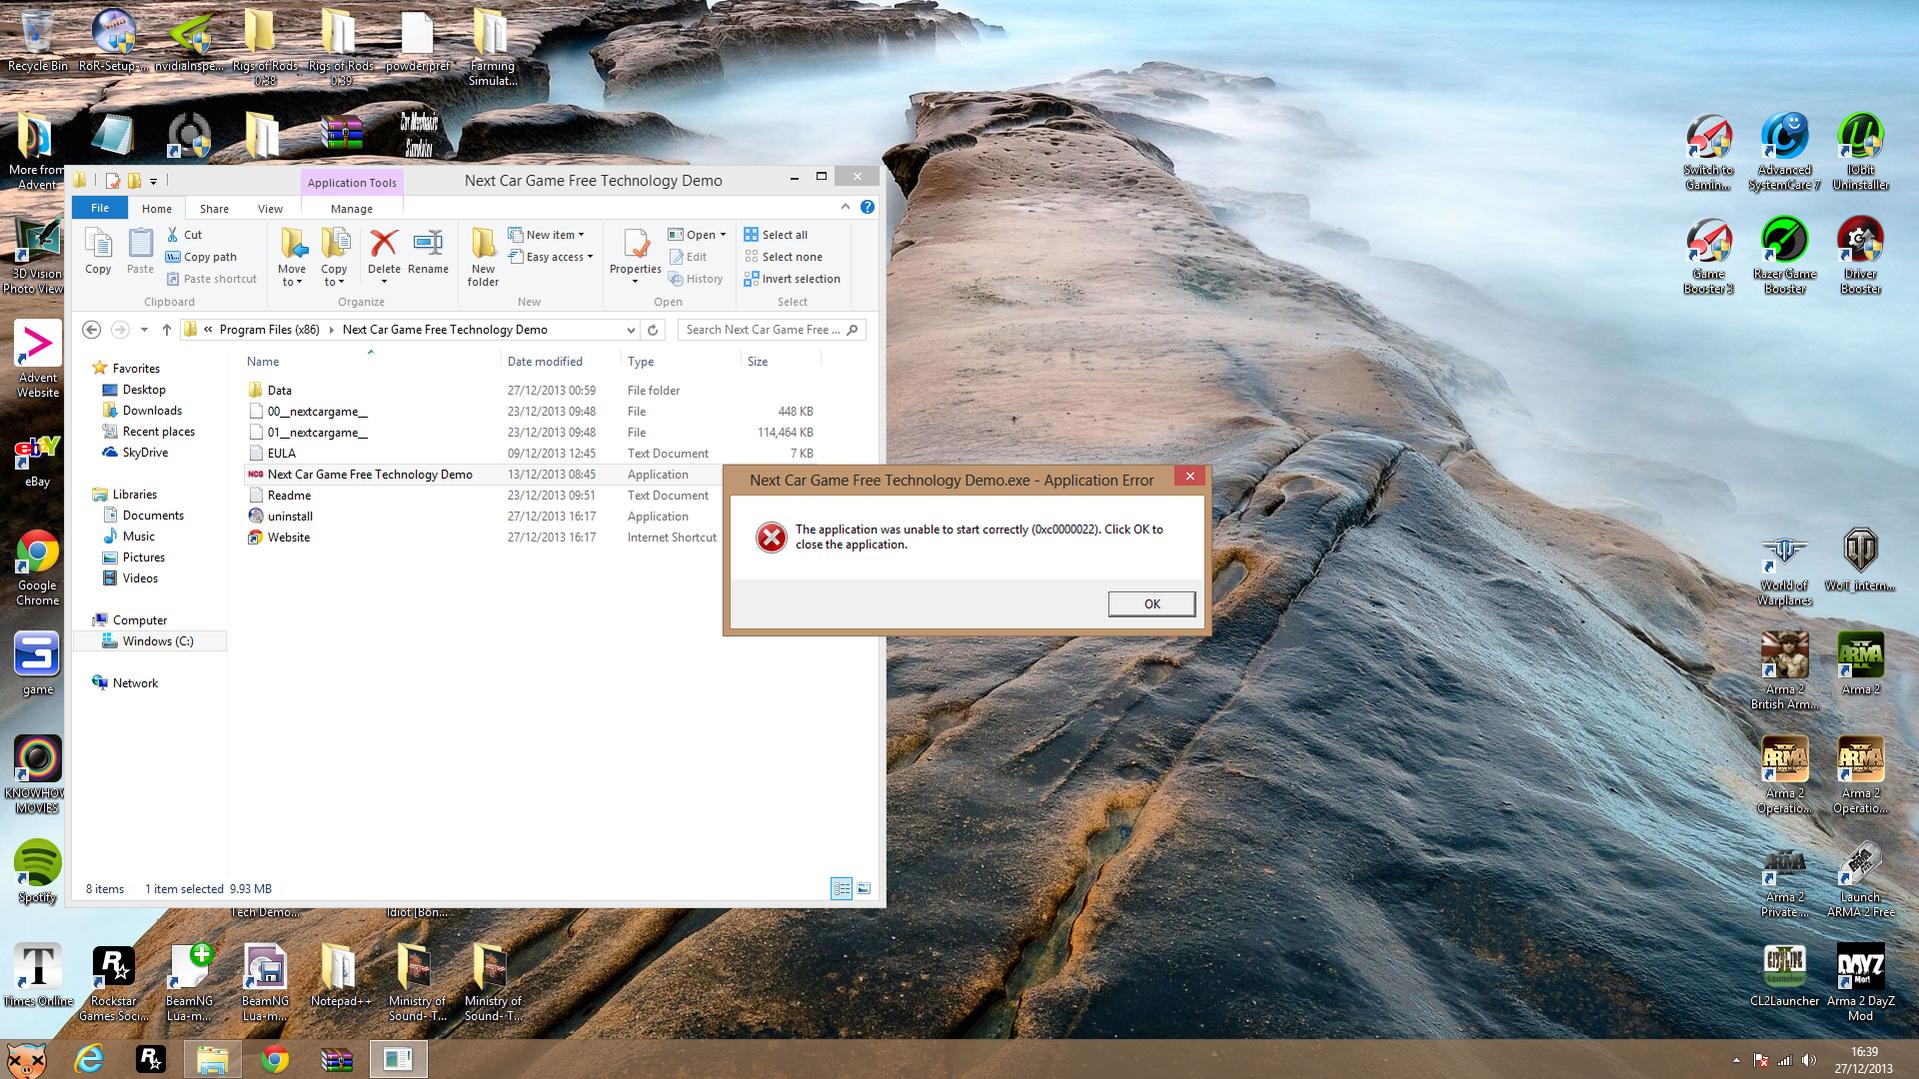Switch to the View ribbon tab
The height and width of the screenshot is (1079, 1919).
[x=270, y=209]
